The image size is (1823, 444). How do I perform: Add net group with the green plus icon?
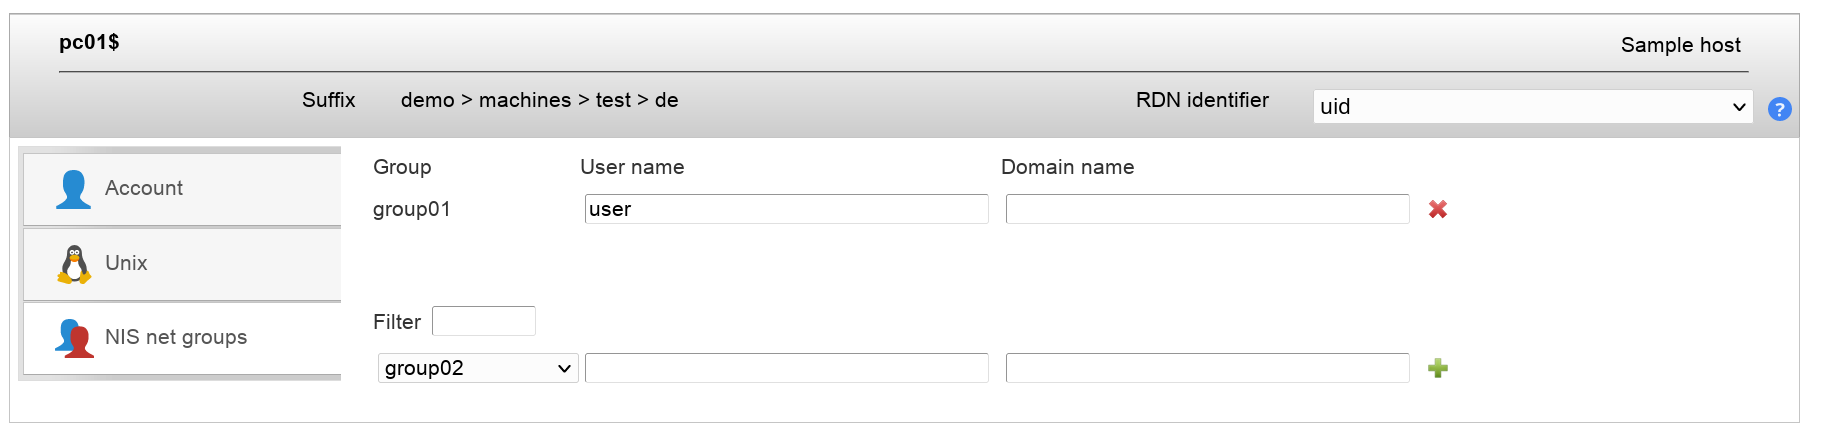coord(1438,368)
